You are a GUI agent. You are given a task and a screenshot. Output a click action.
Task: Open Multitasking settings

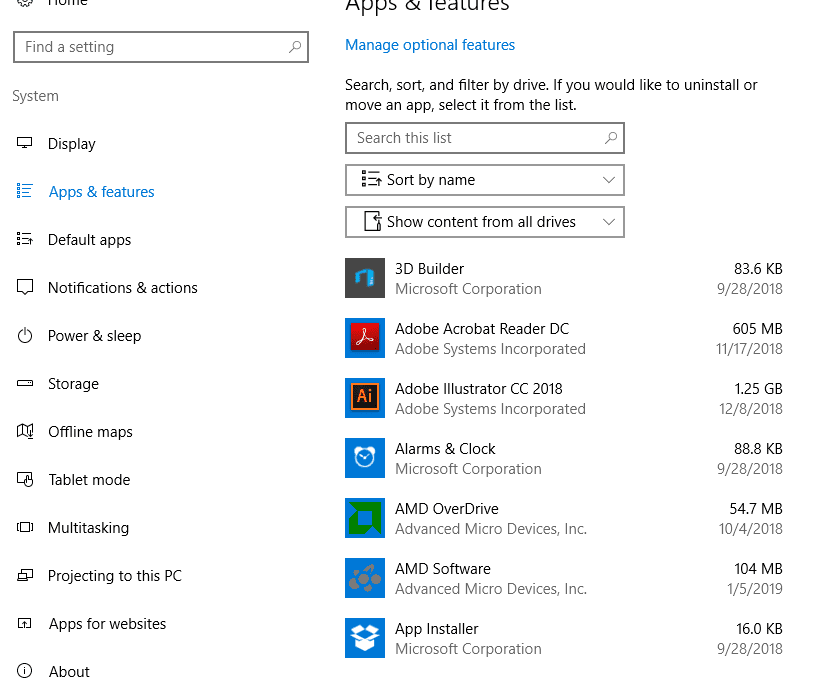tap(88, 528)
